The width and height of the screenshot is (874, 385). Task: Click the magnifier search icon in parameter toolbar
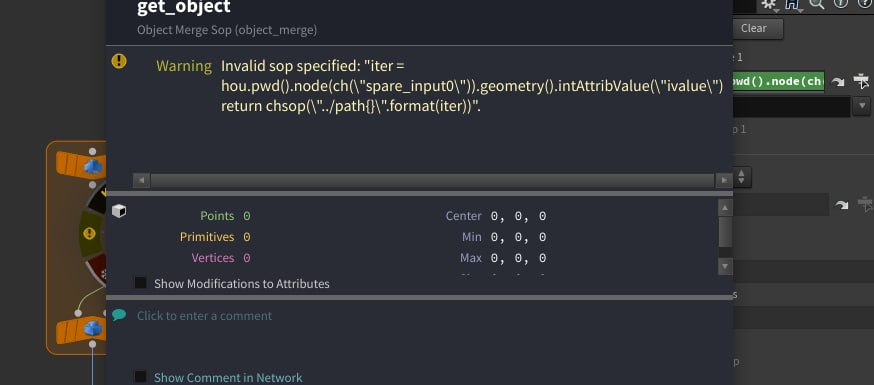pos(817,4)
